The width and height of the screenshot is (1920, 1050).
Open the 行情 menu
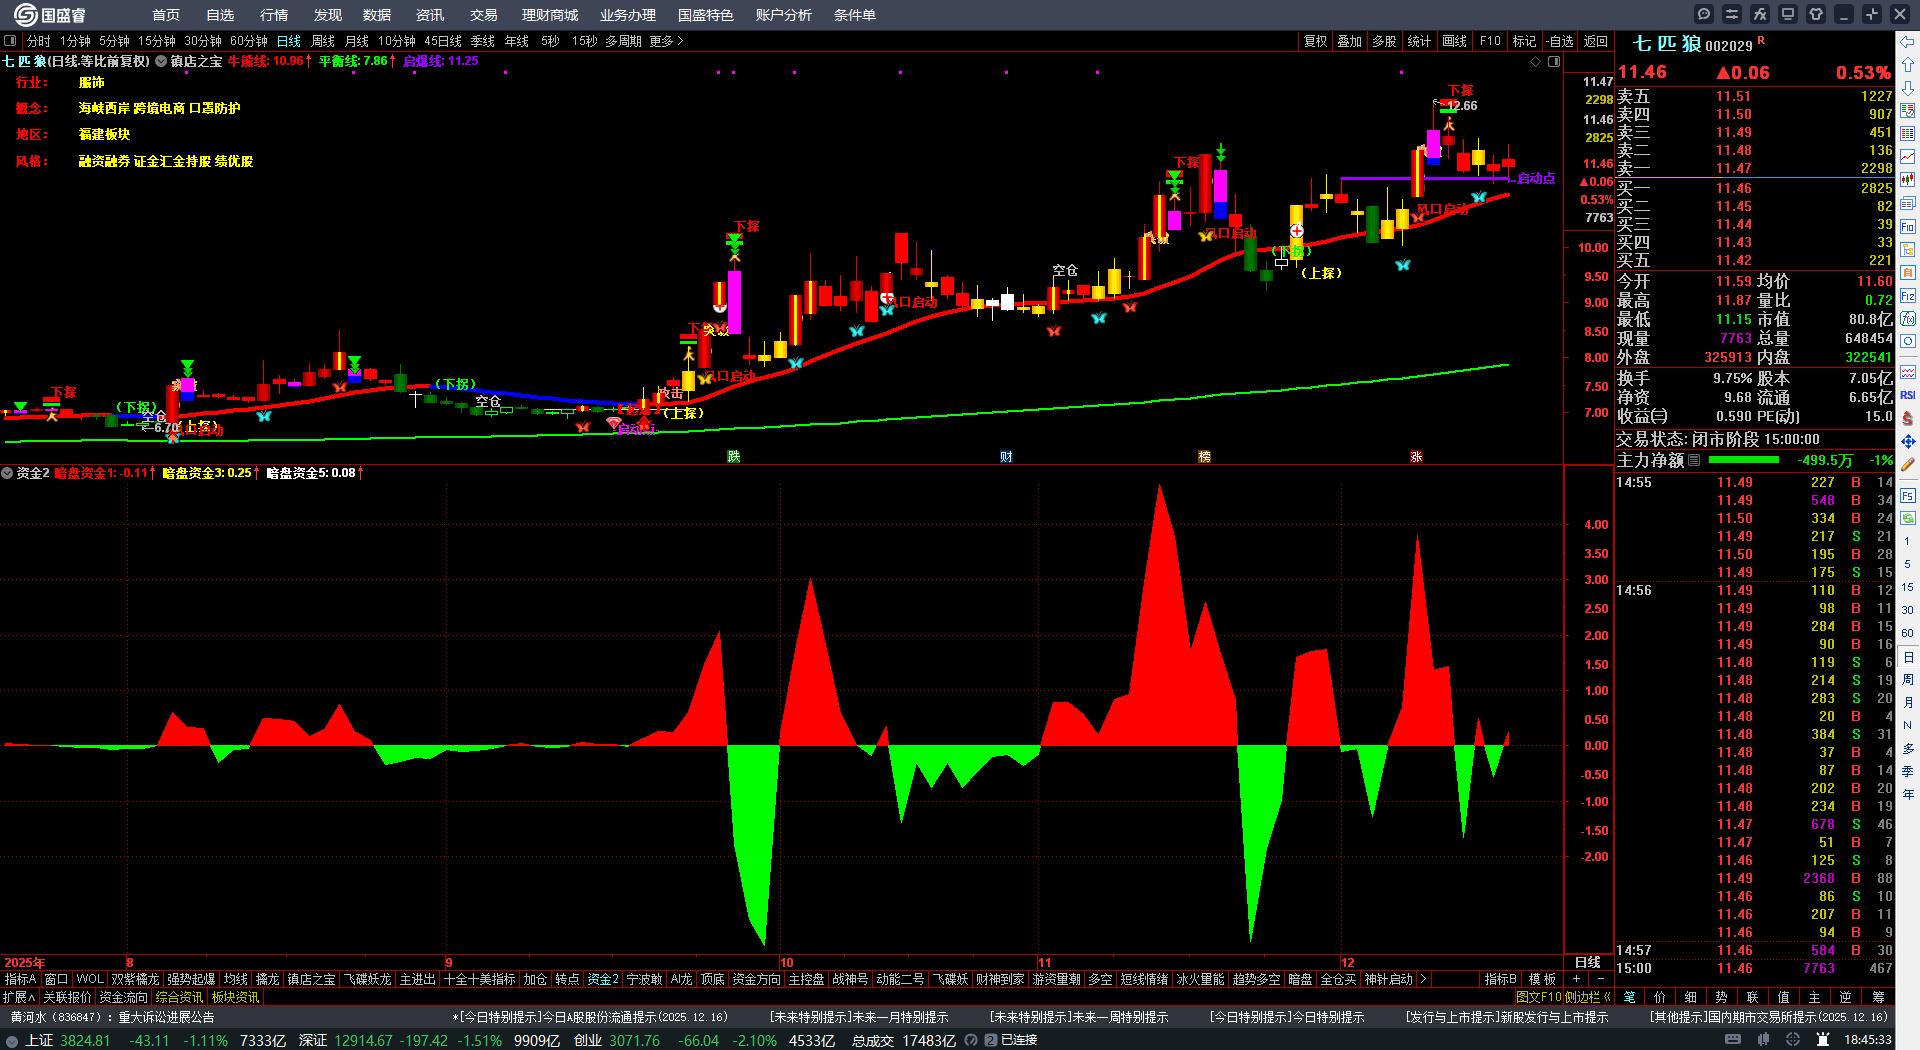pos(274,15)
